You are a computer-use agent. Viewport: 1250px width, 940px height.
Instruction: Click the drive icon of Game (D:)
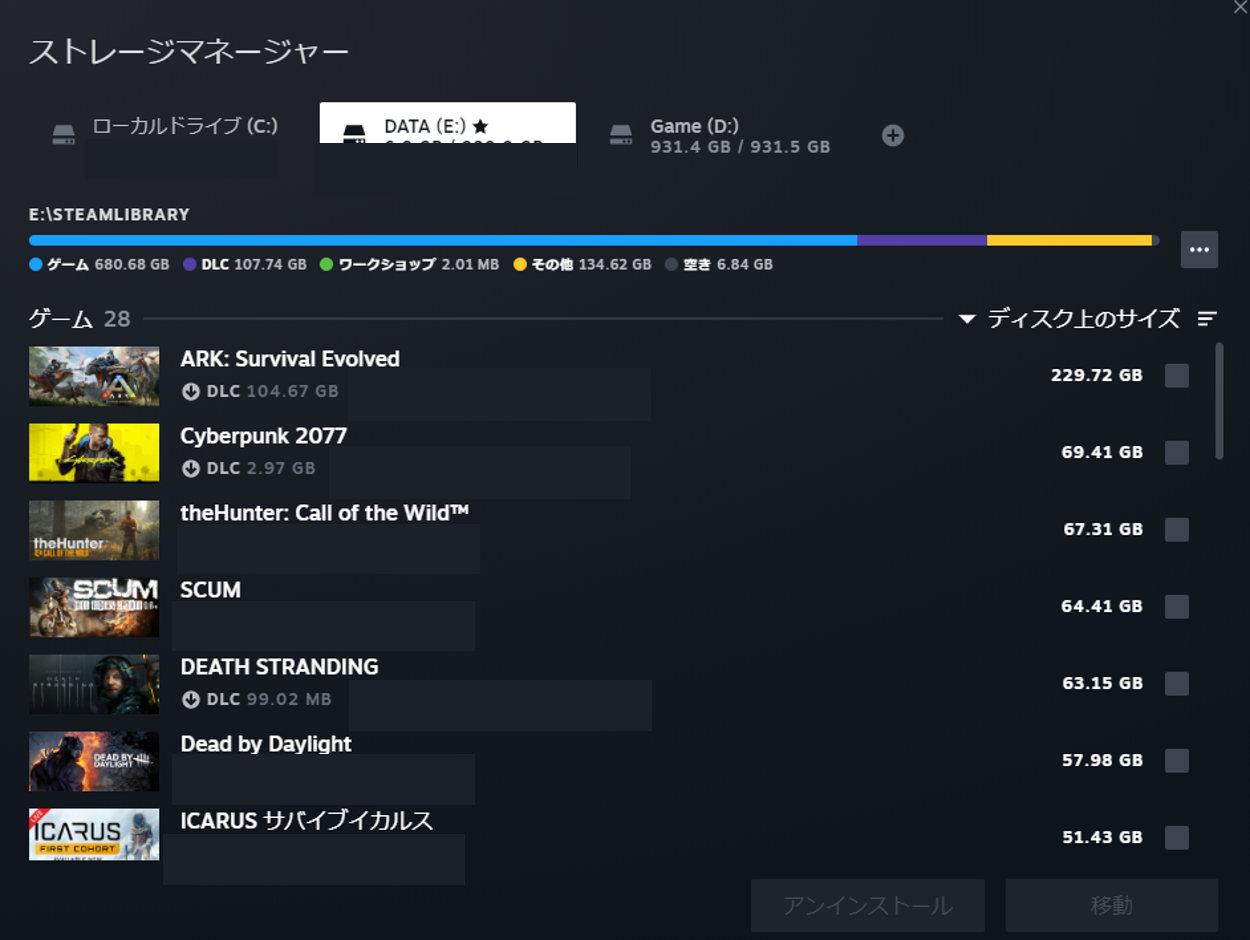pyautogui.click(x=621, y=134)
